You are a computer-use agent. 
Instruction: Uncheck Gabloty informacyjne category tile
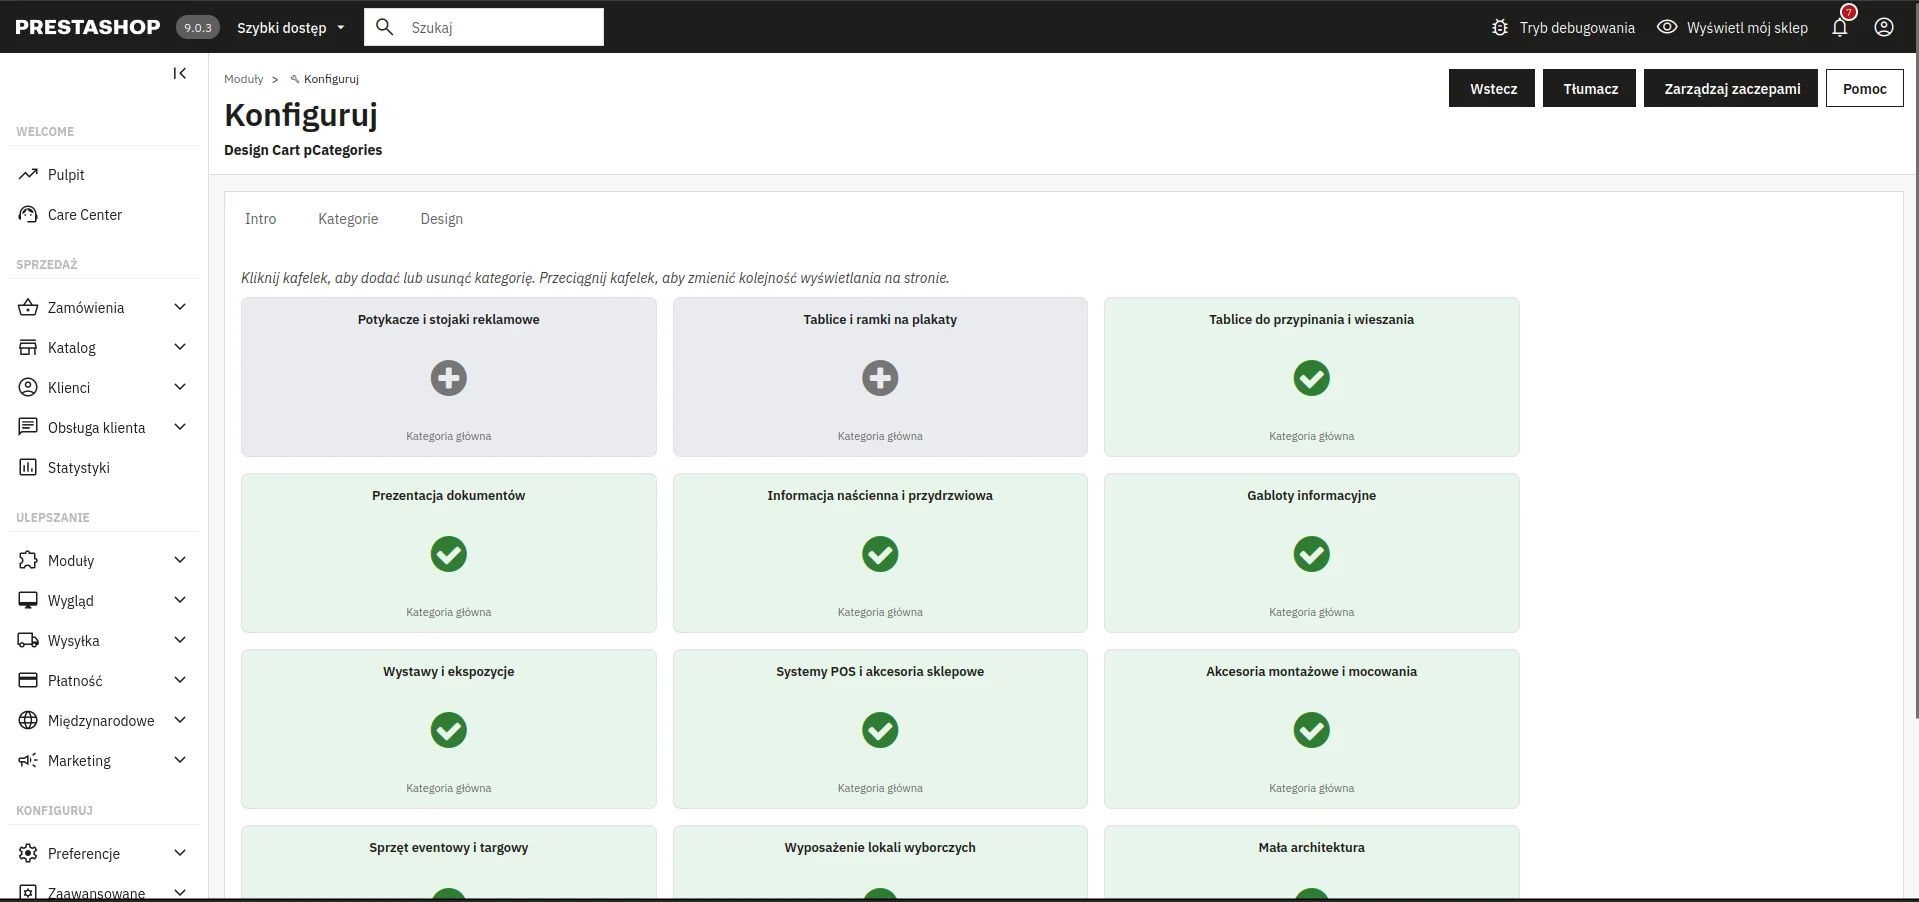point(1312,554)
